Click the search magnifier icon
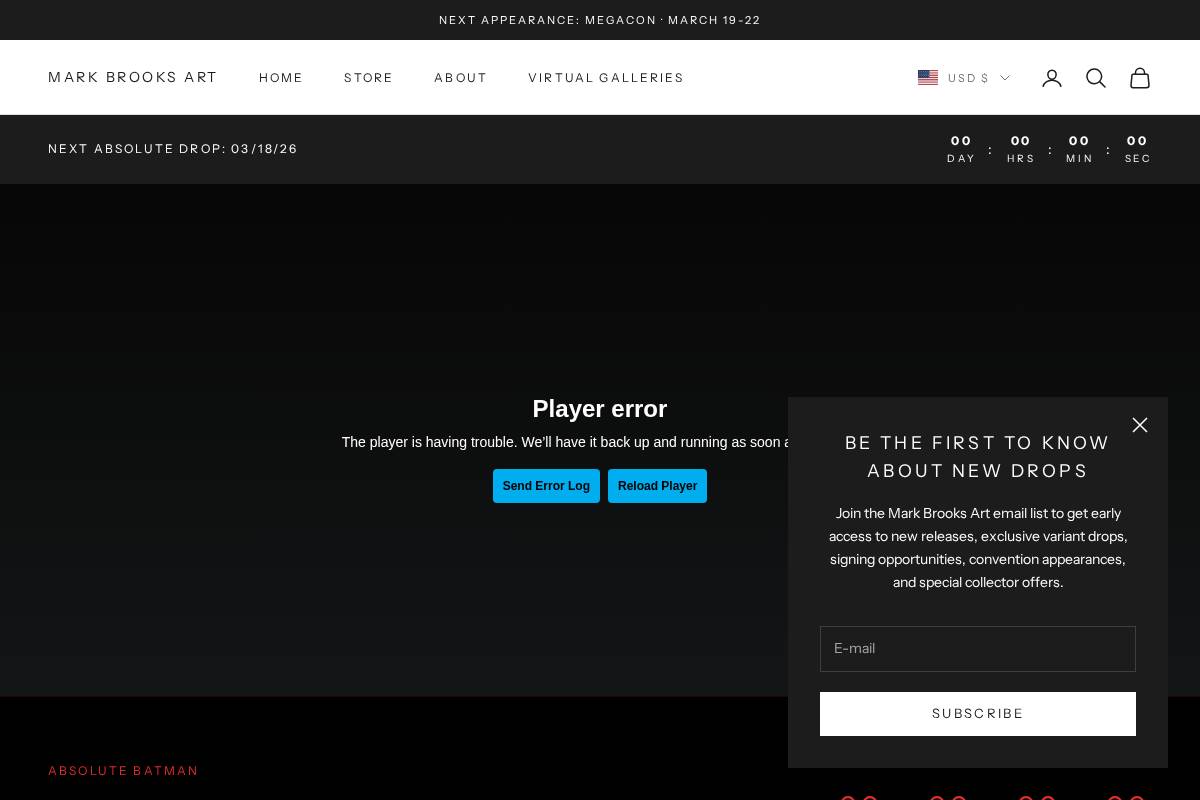Screen dimensions: 1200x800 (x=1096, y=77)
